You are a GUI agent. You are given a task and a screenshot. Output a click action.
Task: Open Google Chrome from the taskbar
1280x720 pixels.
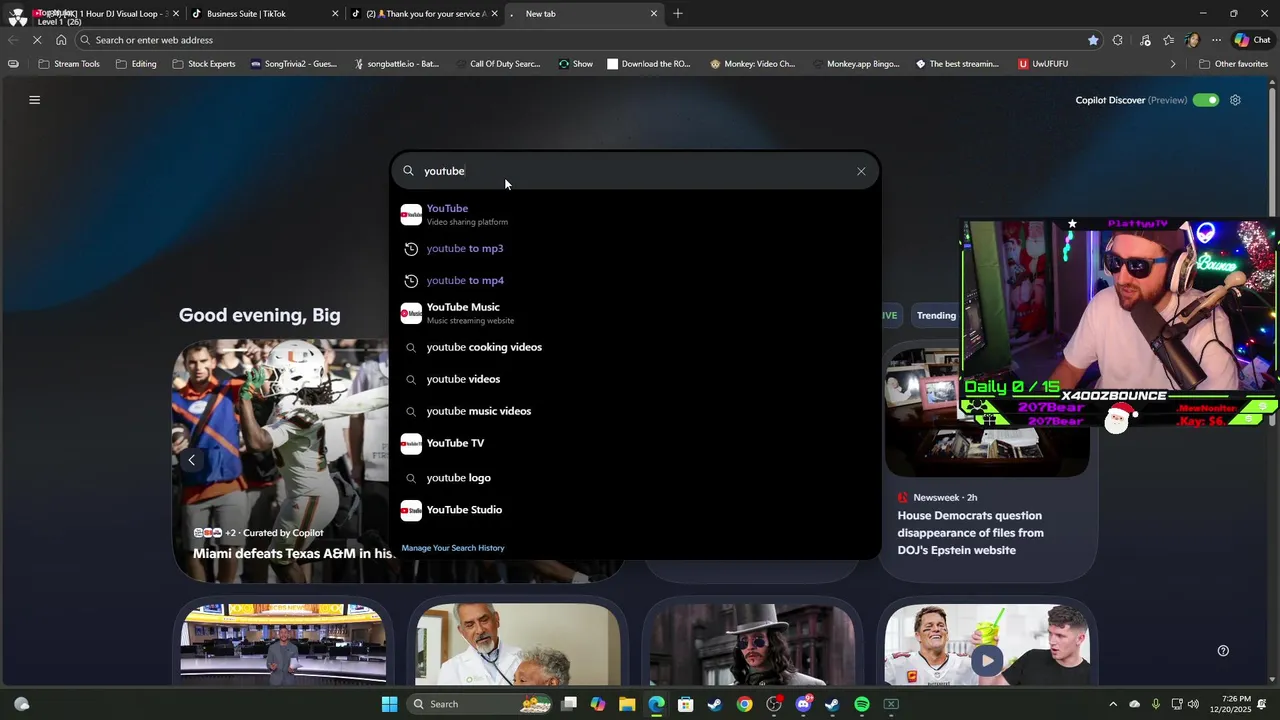[x=744, y=704]
